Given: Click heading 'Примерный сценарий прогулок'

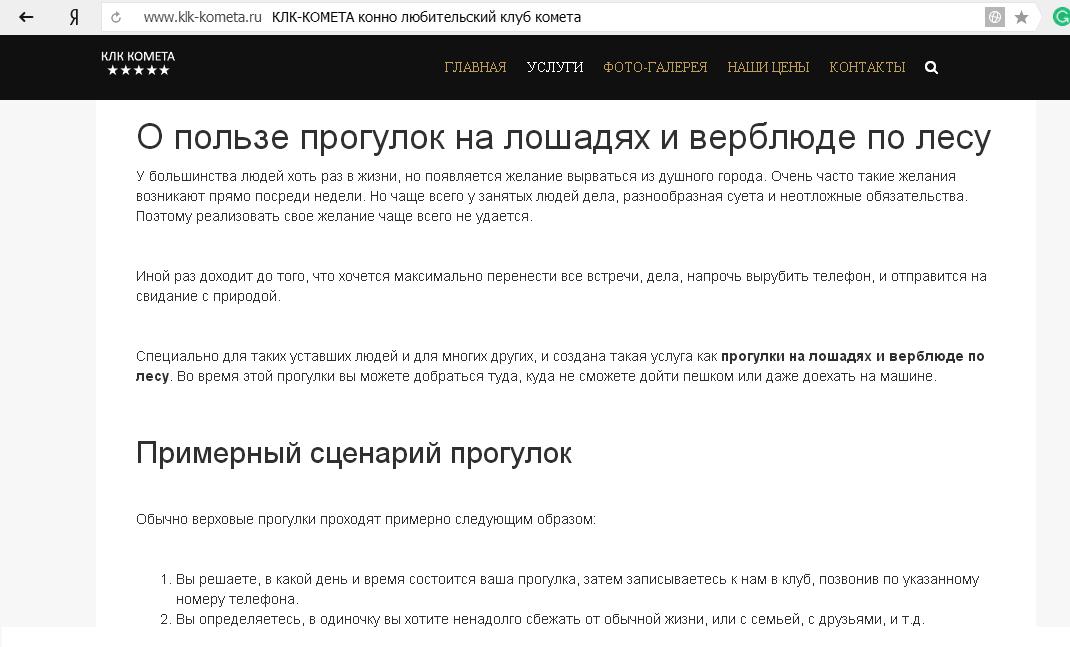Looking at the screenshot, I should [353, 453].
